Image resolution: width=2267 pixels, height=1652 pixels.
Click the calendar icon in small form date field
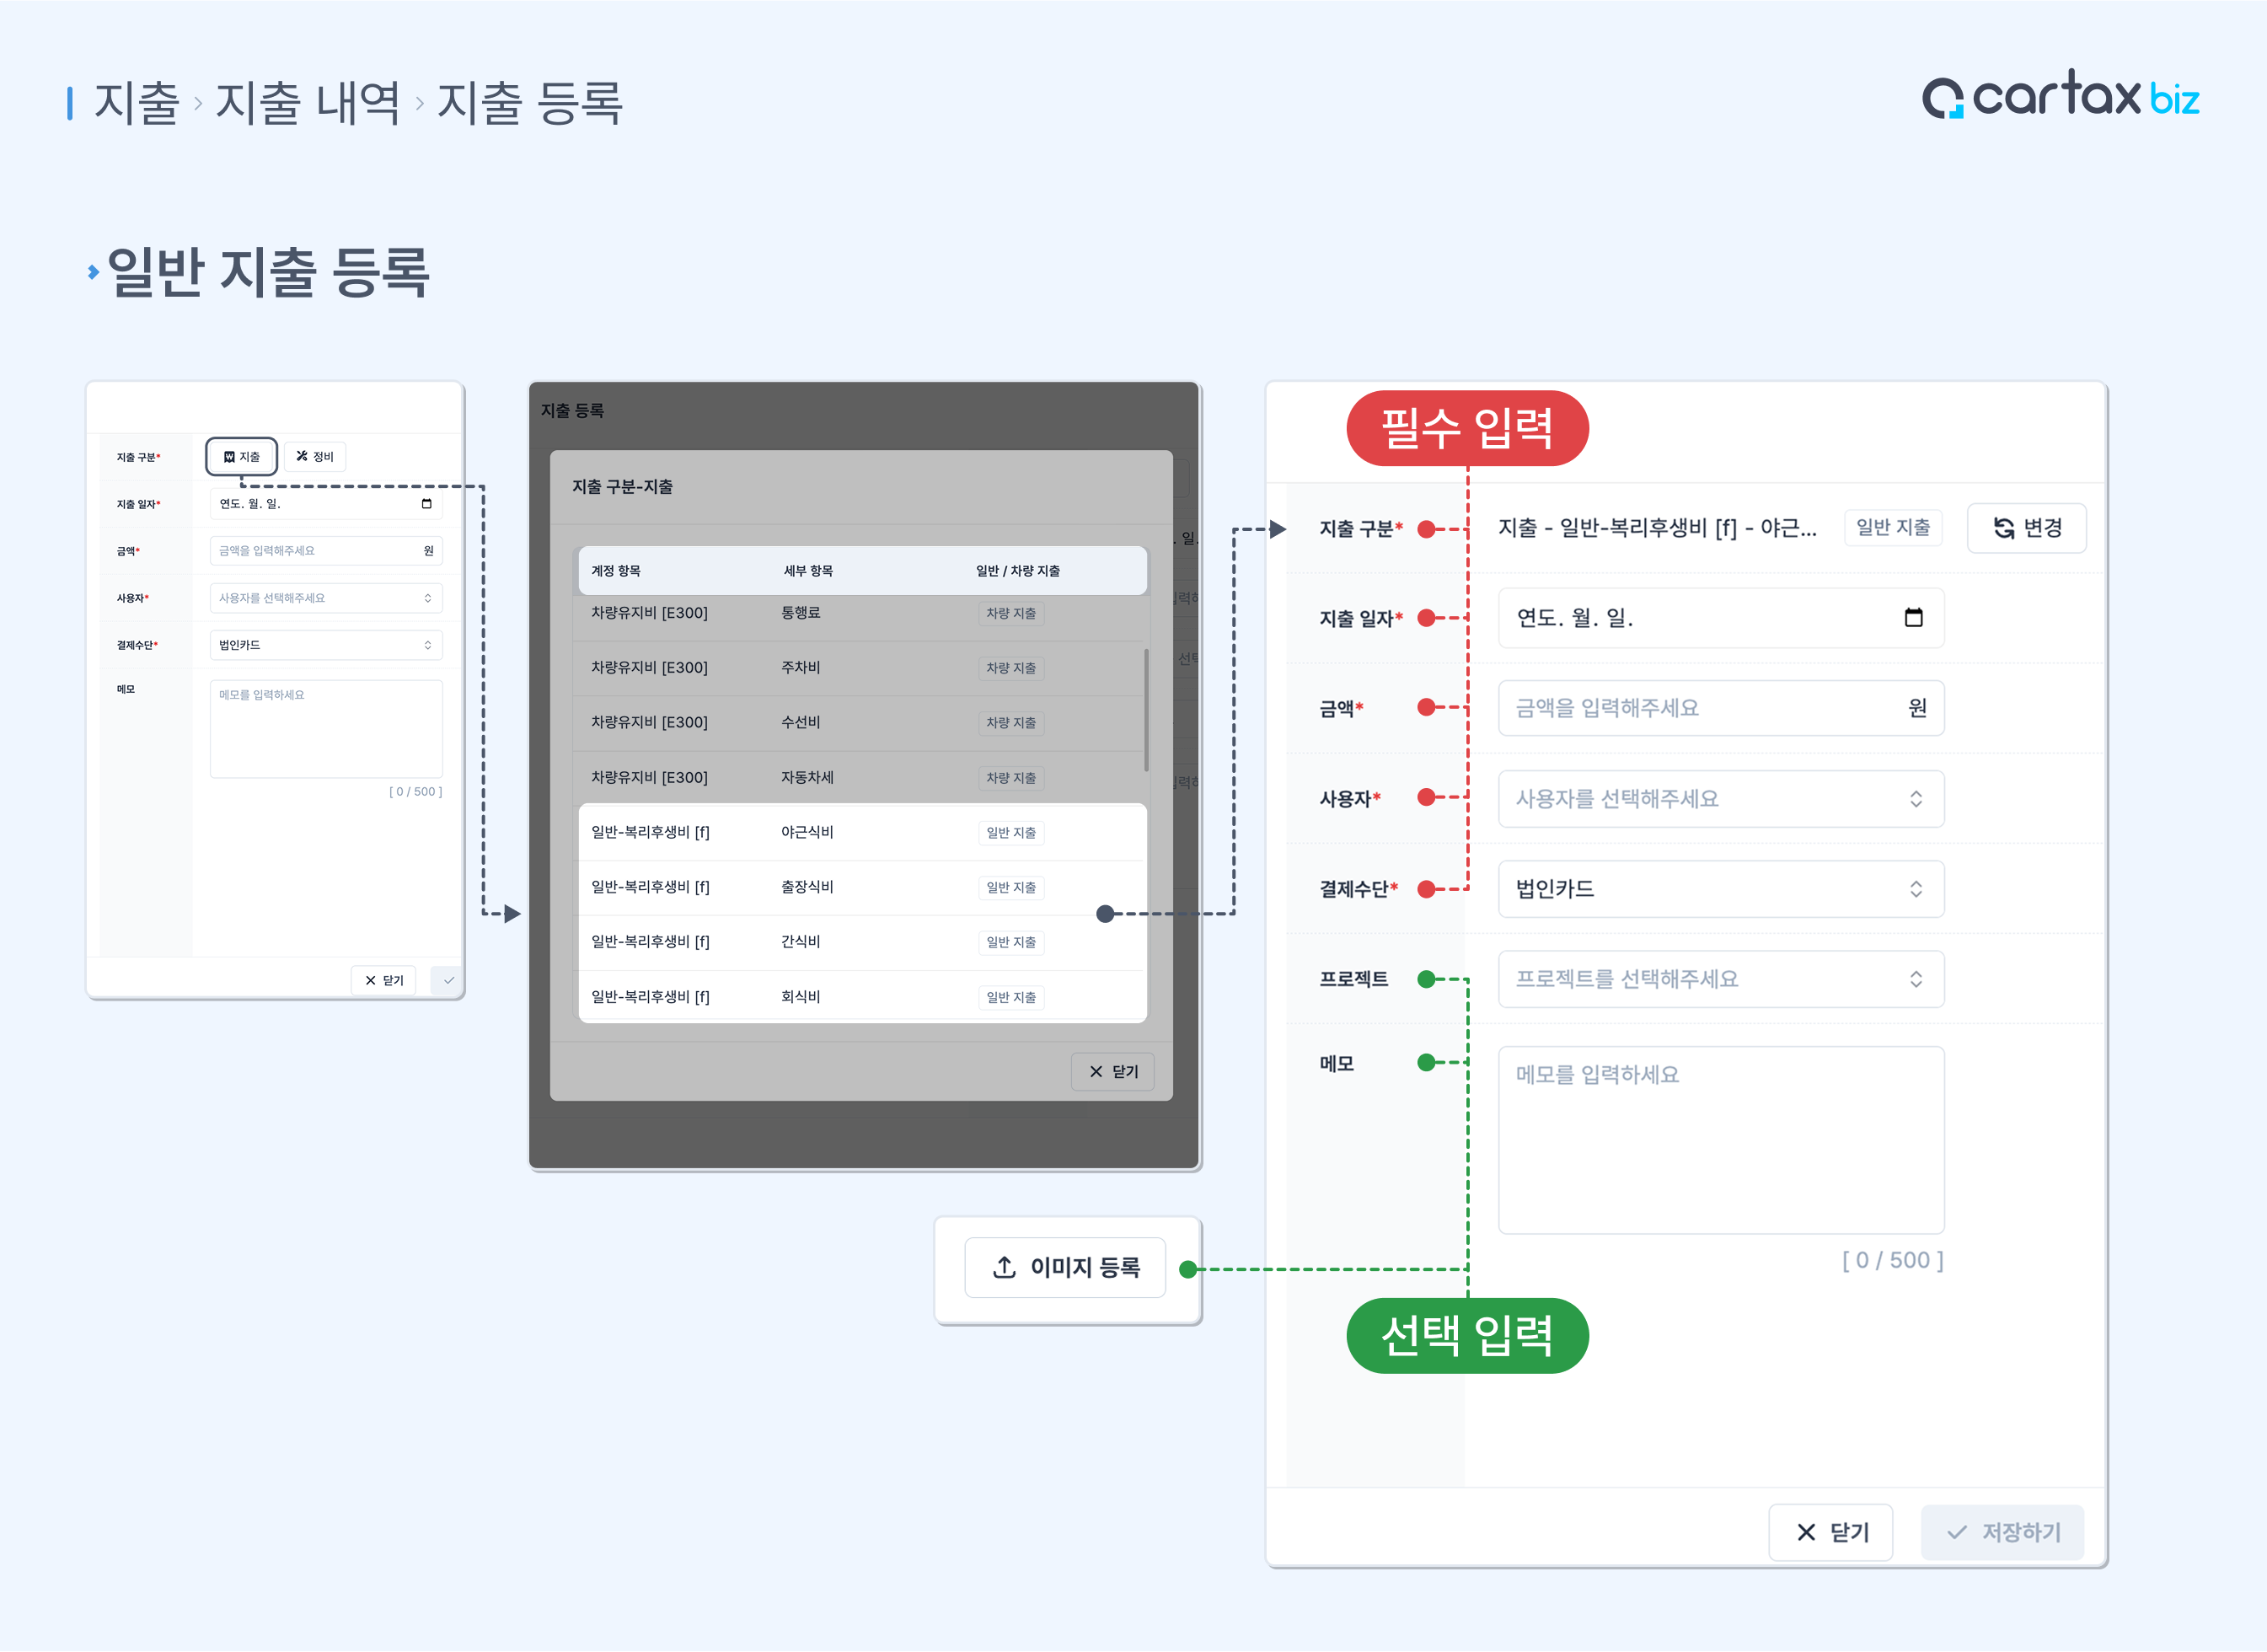pyautogui.click(x=426, y=503)
